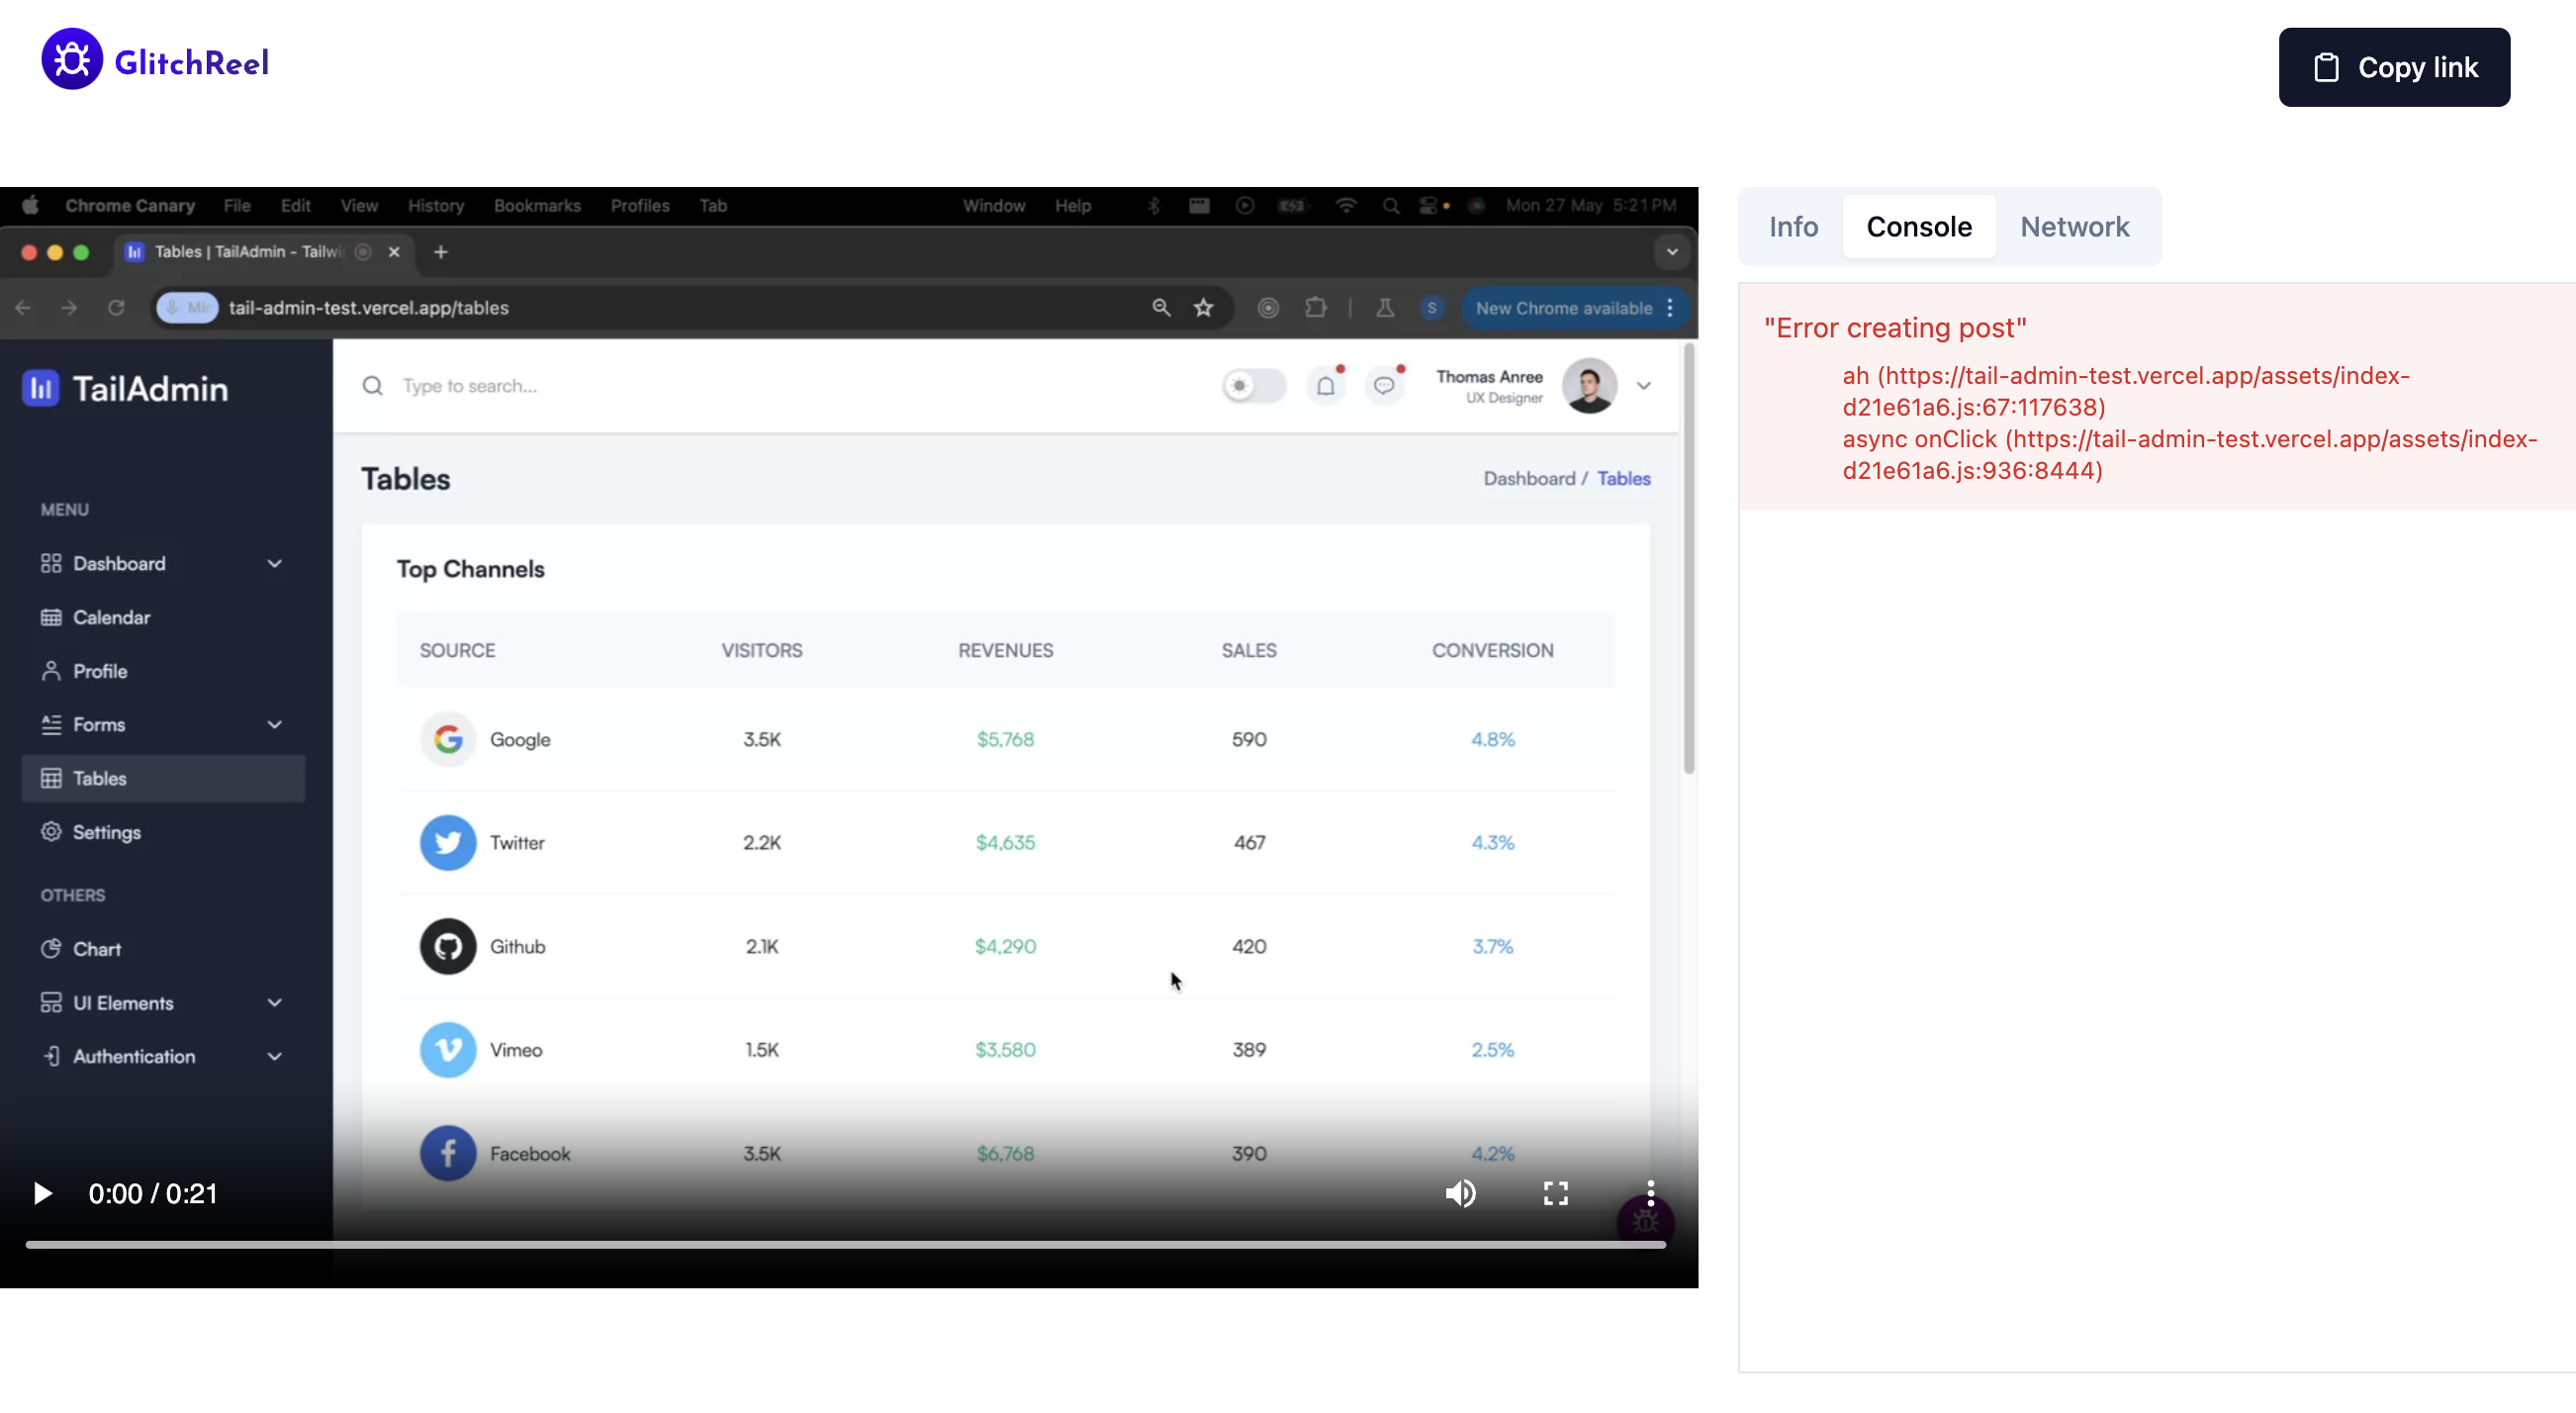
Task: Reload the page in Chrome
Action: [116, 308]
